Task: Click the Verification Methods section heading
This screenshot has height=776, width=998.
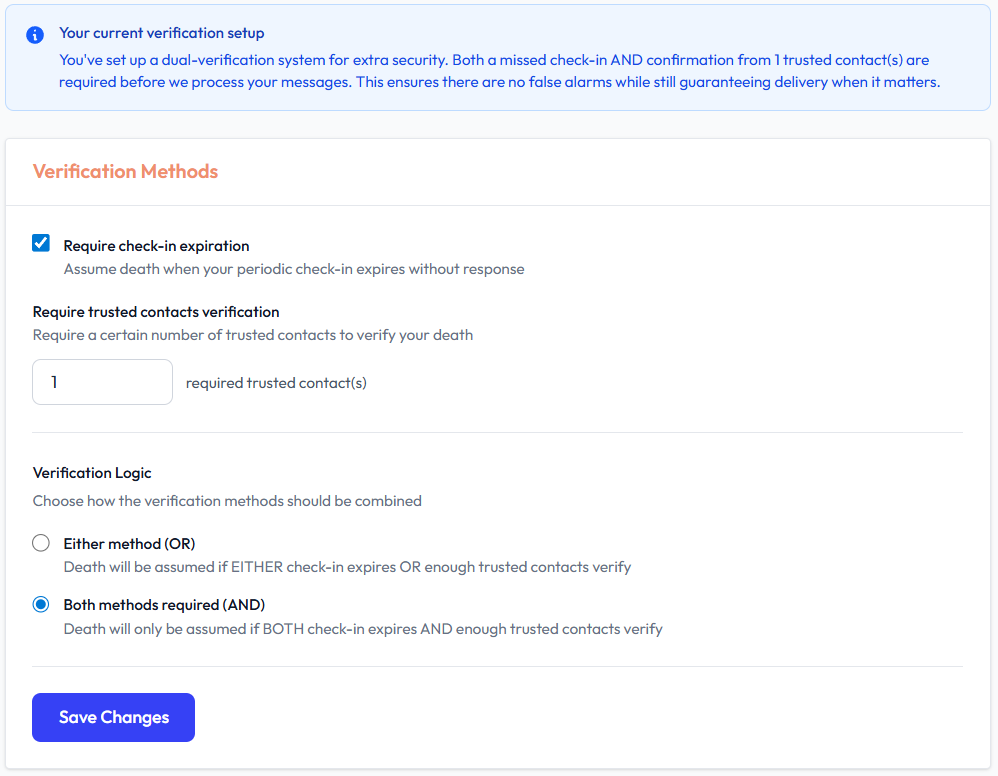Action: click(x=125, y=171)
